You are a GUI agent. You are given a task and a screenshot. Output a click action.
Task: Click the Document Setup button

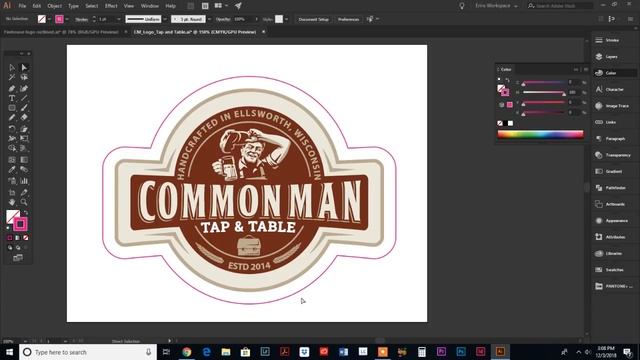[x=313, y=19]
